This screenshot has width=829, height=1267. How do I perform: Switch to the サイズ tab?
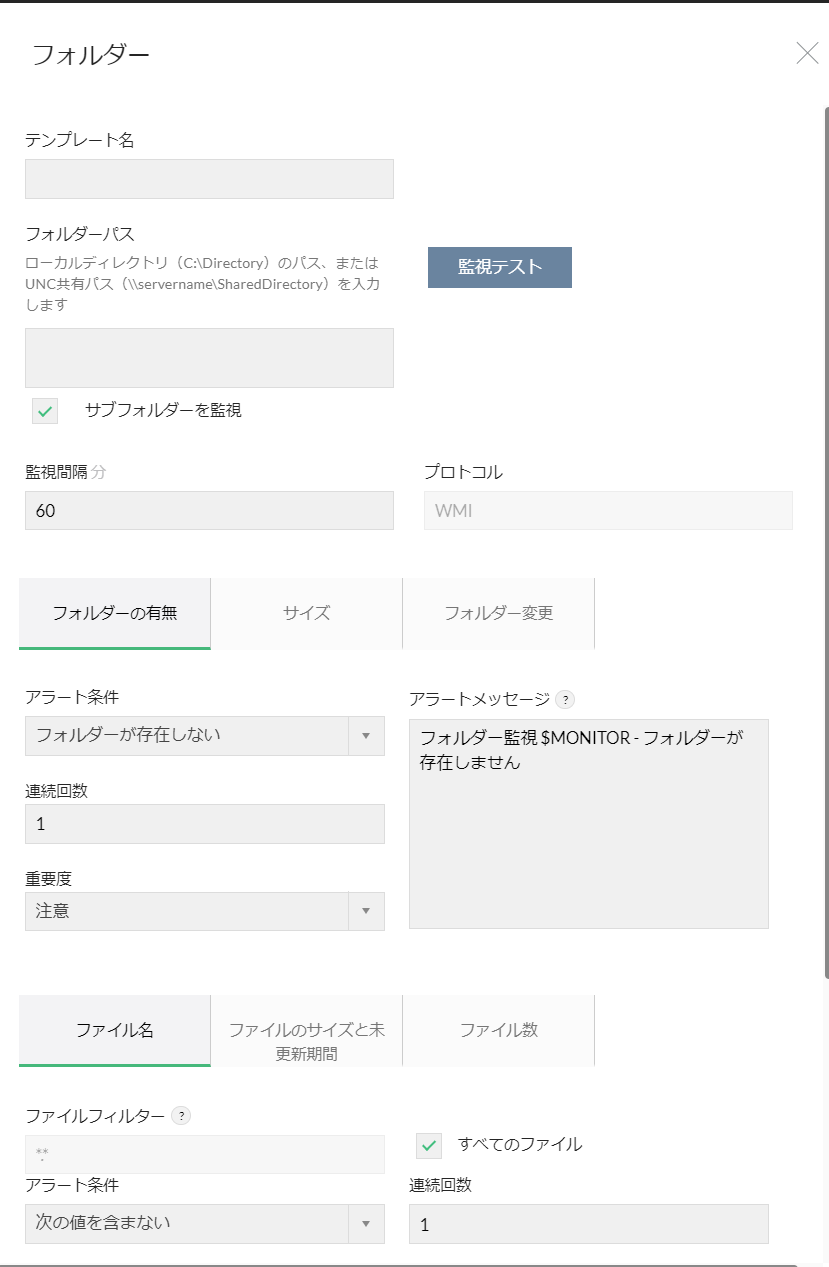click(306, 613)
